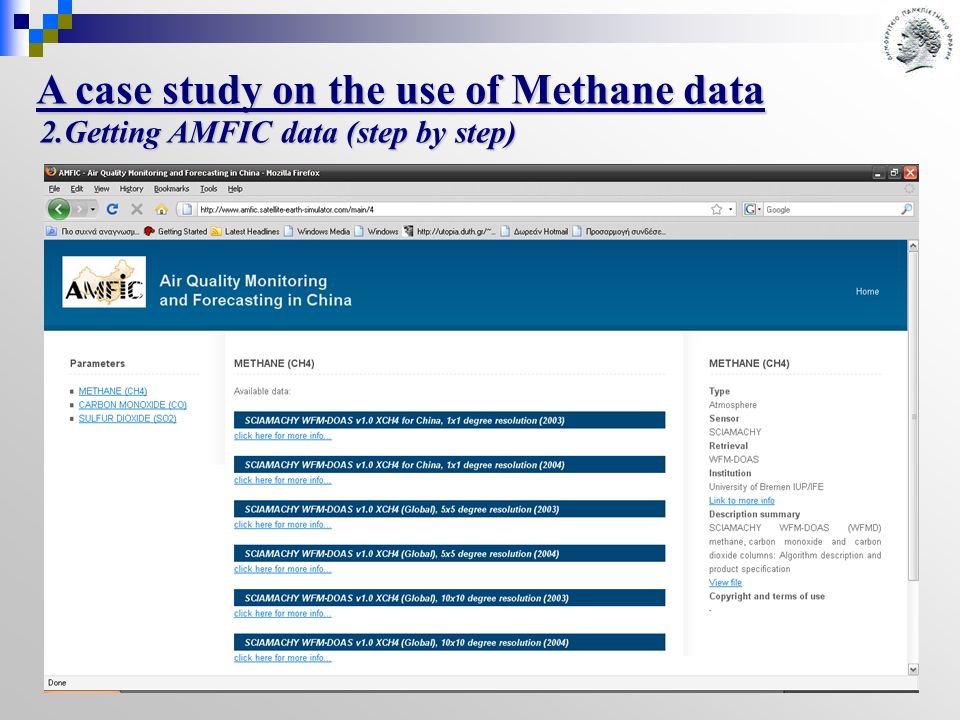Click more info under Global 10x10 (2003)
Screen dimensions: 960x720
tap(282, 613)
